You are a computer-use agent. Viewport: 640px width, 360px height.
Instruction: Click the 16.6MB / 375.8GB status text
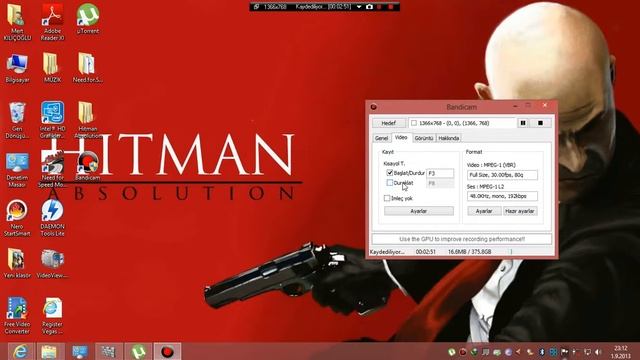tap(469, 252)
